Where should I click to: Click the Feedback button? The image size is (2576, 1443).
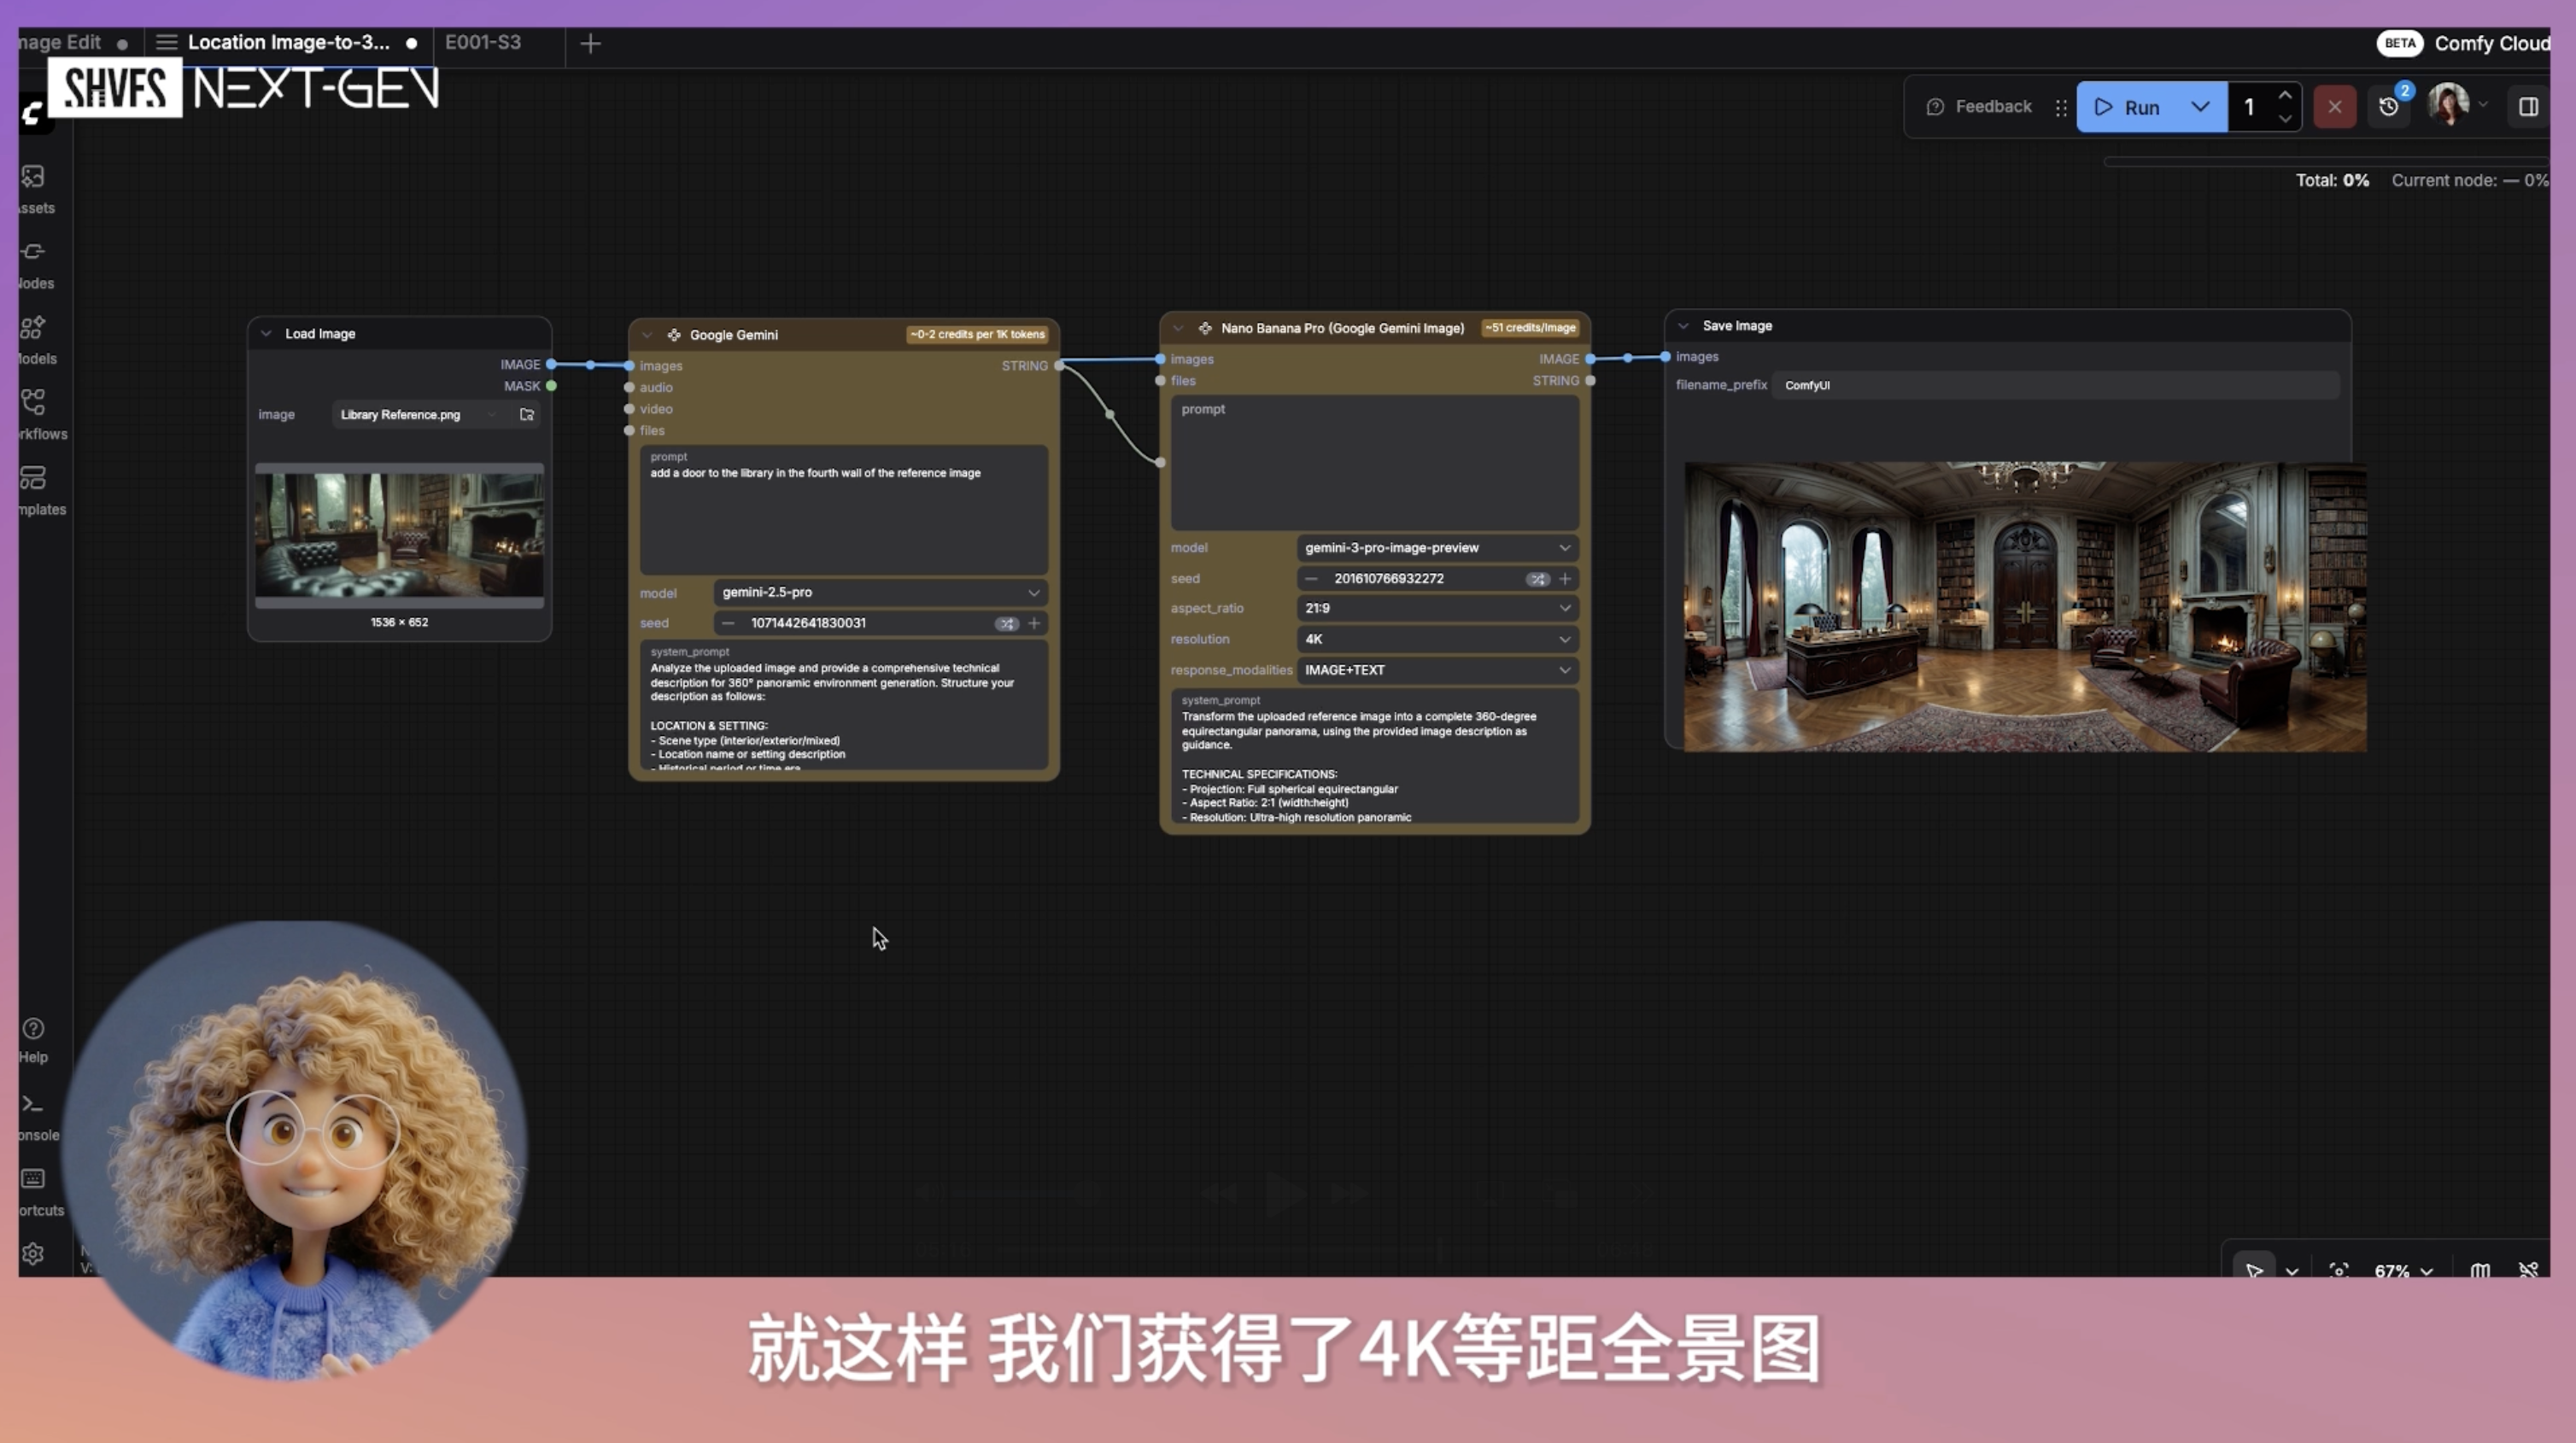(x=1979, y=107)
